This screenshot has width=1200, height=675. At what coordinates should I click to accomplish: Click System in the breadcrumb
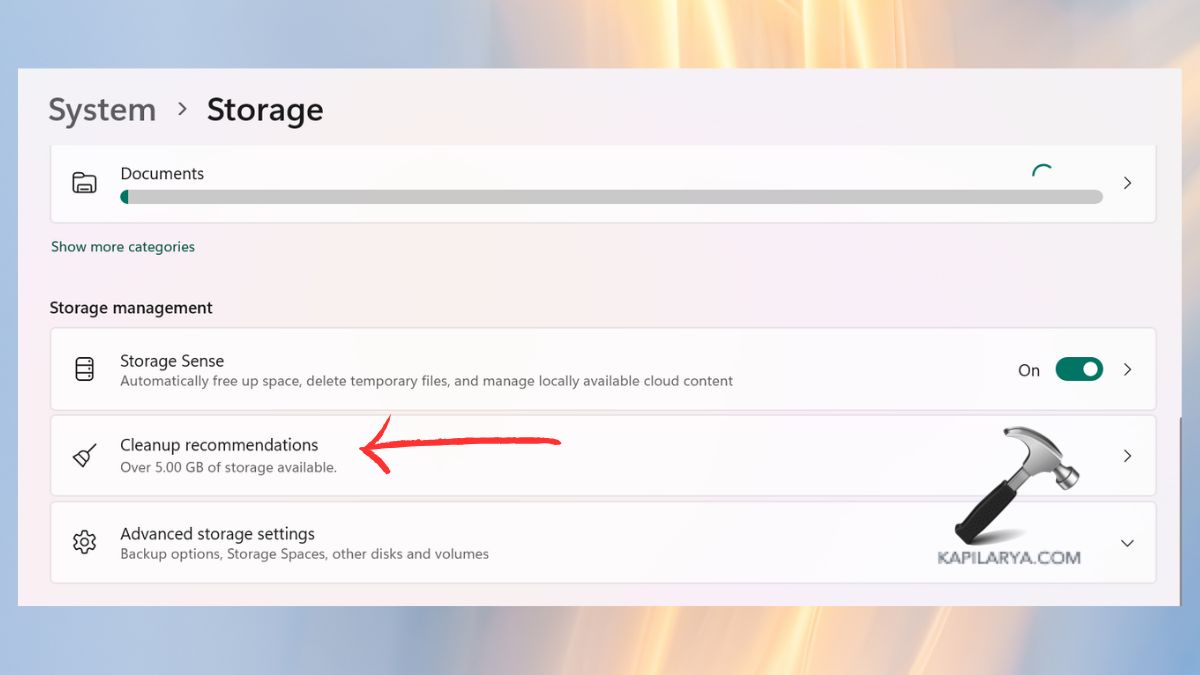click(x=101, y=110)
